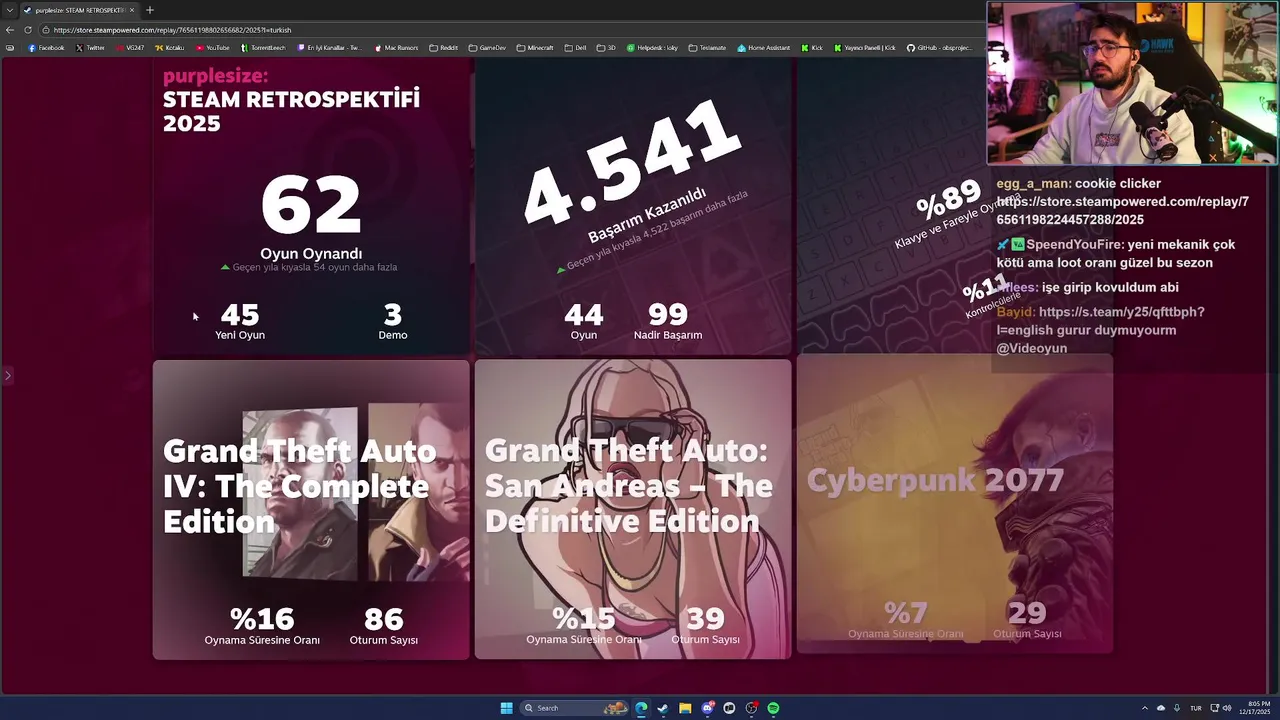
Task: Open the Home Assistant bookmark
Action: [764, 48]
